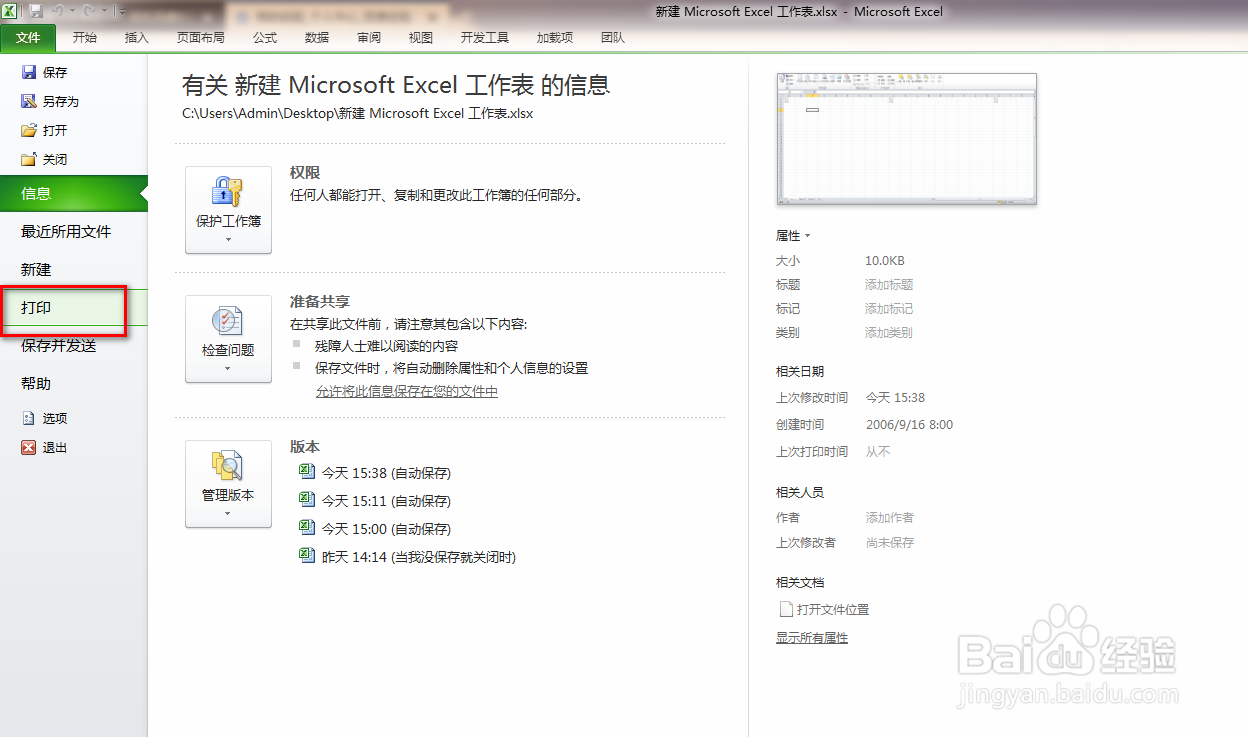The width and height of the screenshot is (1248, 737).
Task: Switch to the Formulas (公式) tab
Action: pos(264,38)
